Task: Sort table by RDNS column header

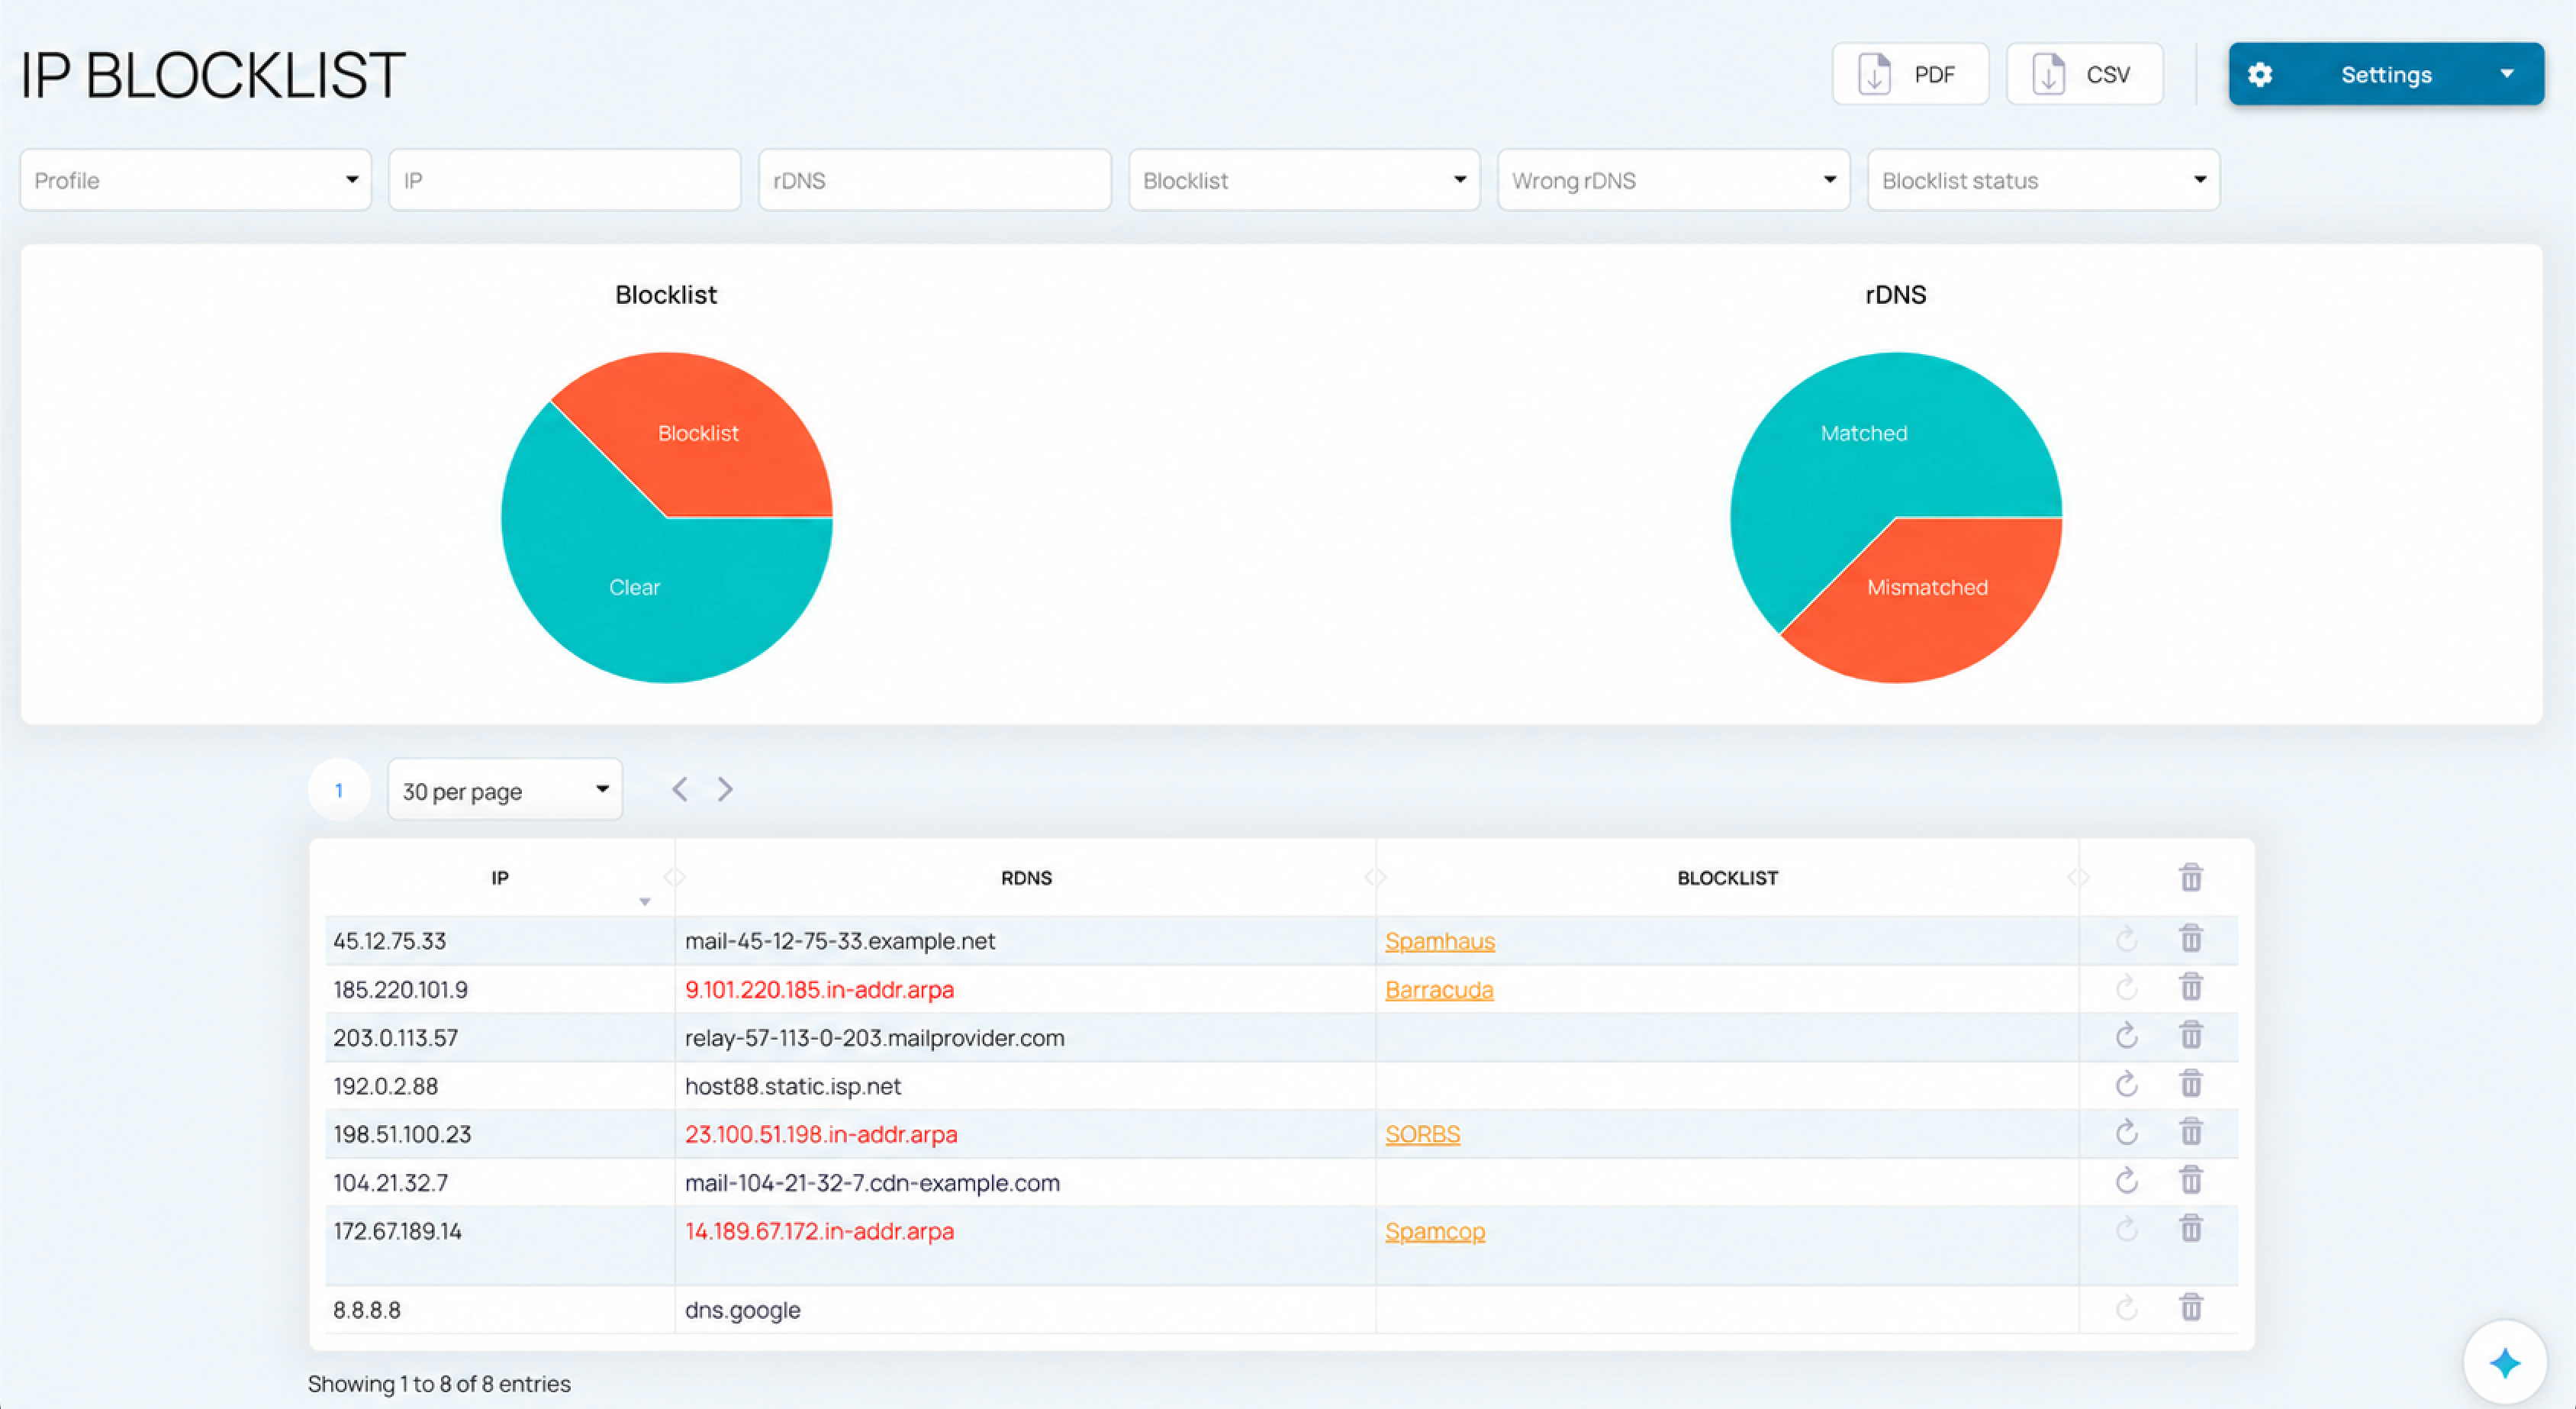Action: click(1026, 878)
